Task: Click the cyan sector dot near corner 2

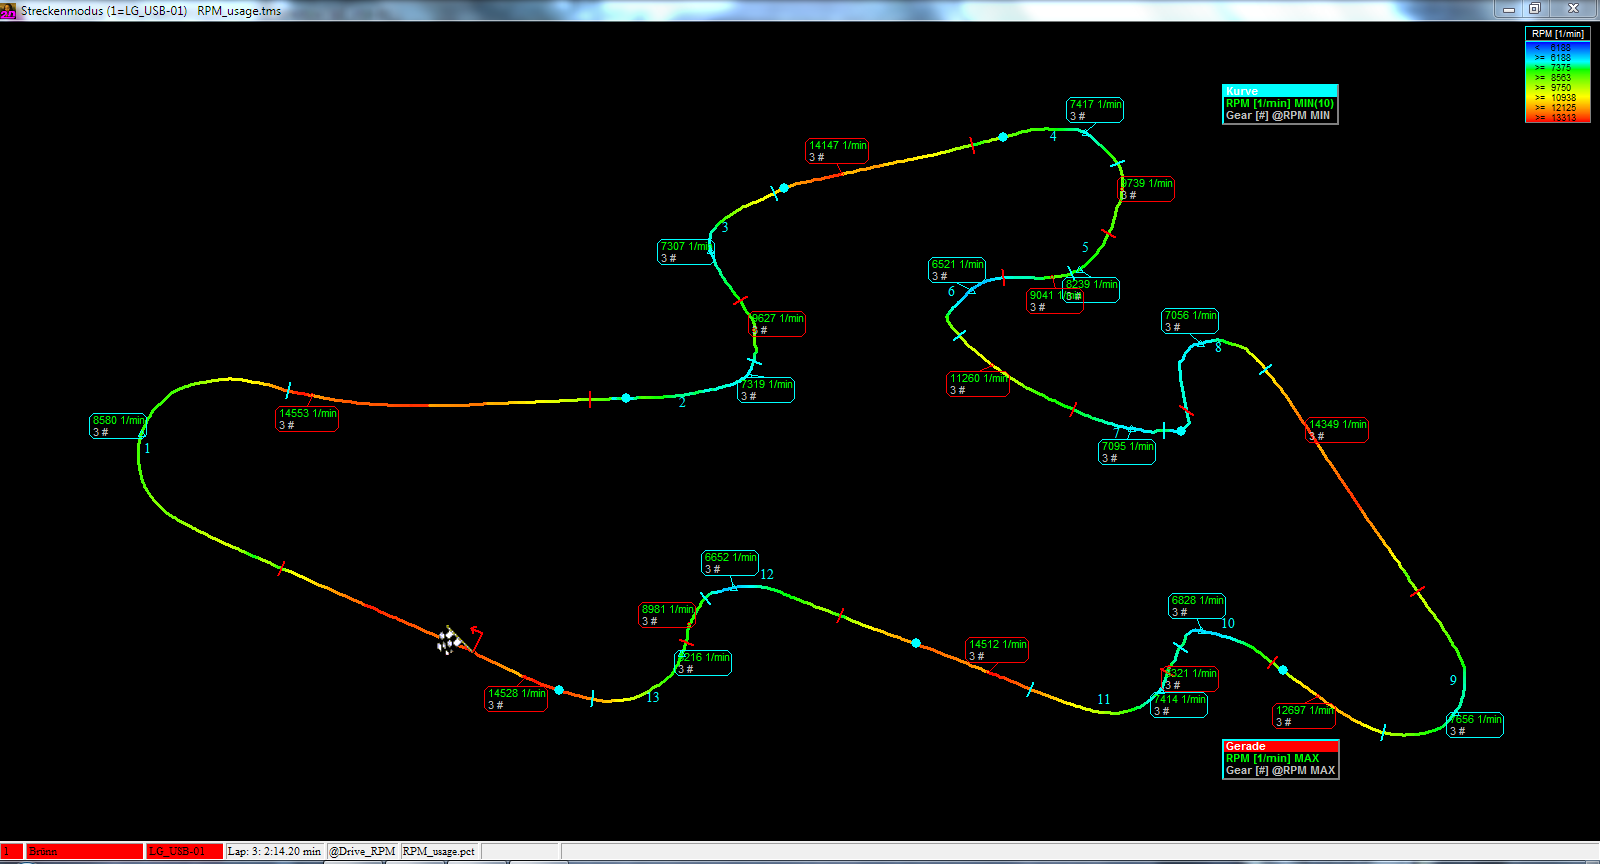Action: tap(626, 398)
